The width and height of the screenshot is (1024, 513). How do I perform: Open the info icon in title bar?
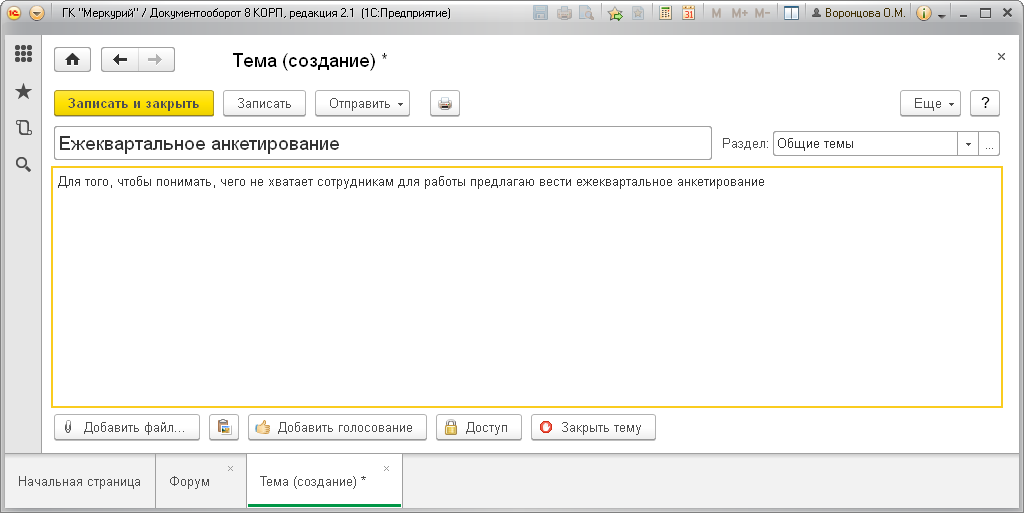pos(923,13)
